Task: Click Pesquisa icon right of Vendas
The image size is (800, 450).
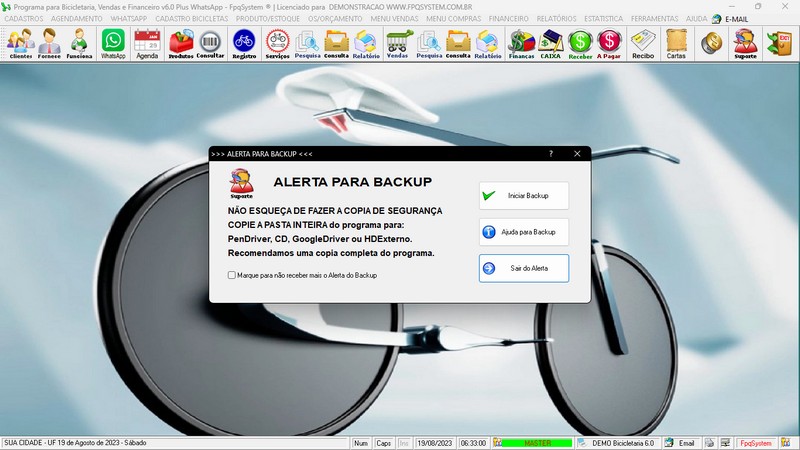Action: tap(429, 44)
